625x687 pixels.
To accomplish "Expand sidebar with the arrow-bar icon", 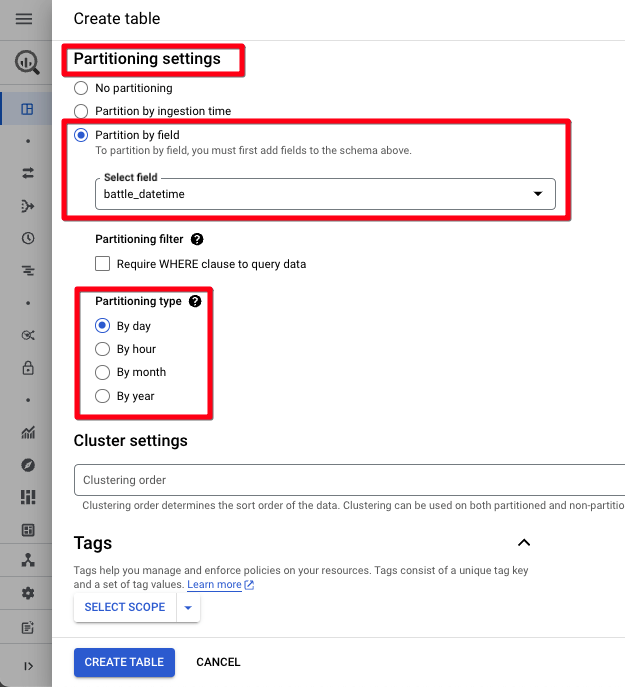I will 28,666.
